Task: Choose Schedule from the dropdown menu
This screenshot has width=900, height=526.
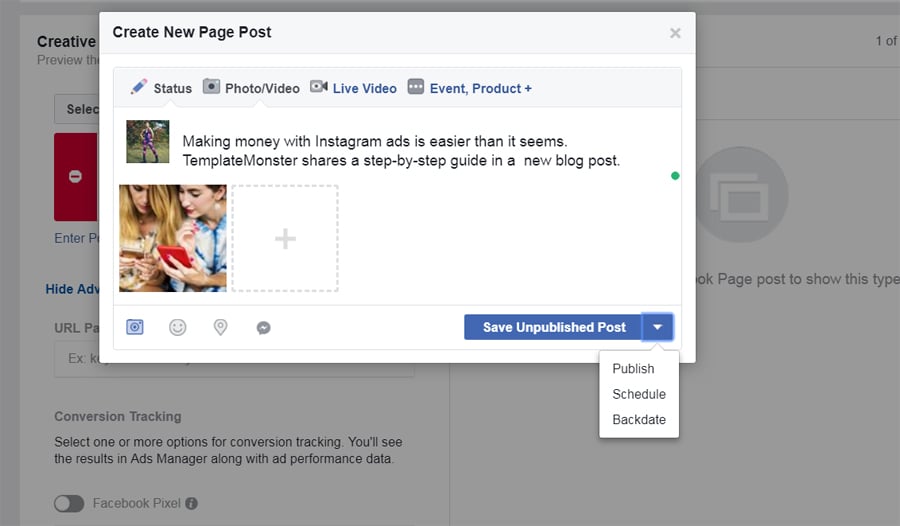Action: (639, 394)
